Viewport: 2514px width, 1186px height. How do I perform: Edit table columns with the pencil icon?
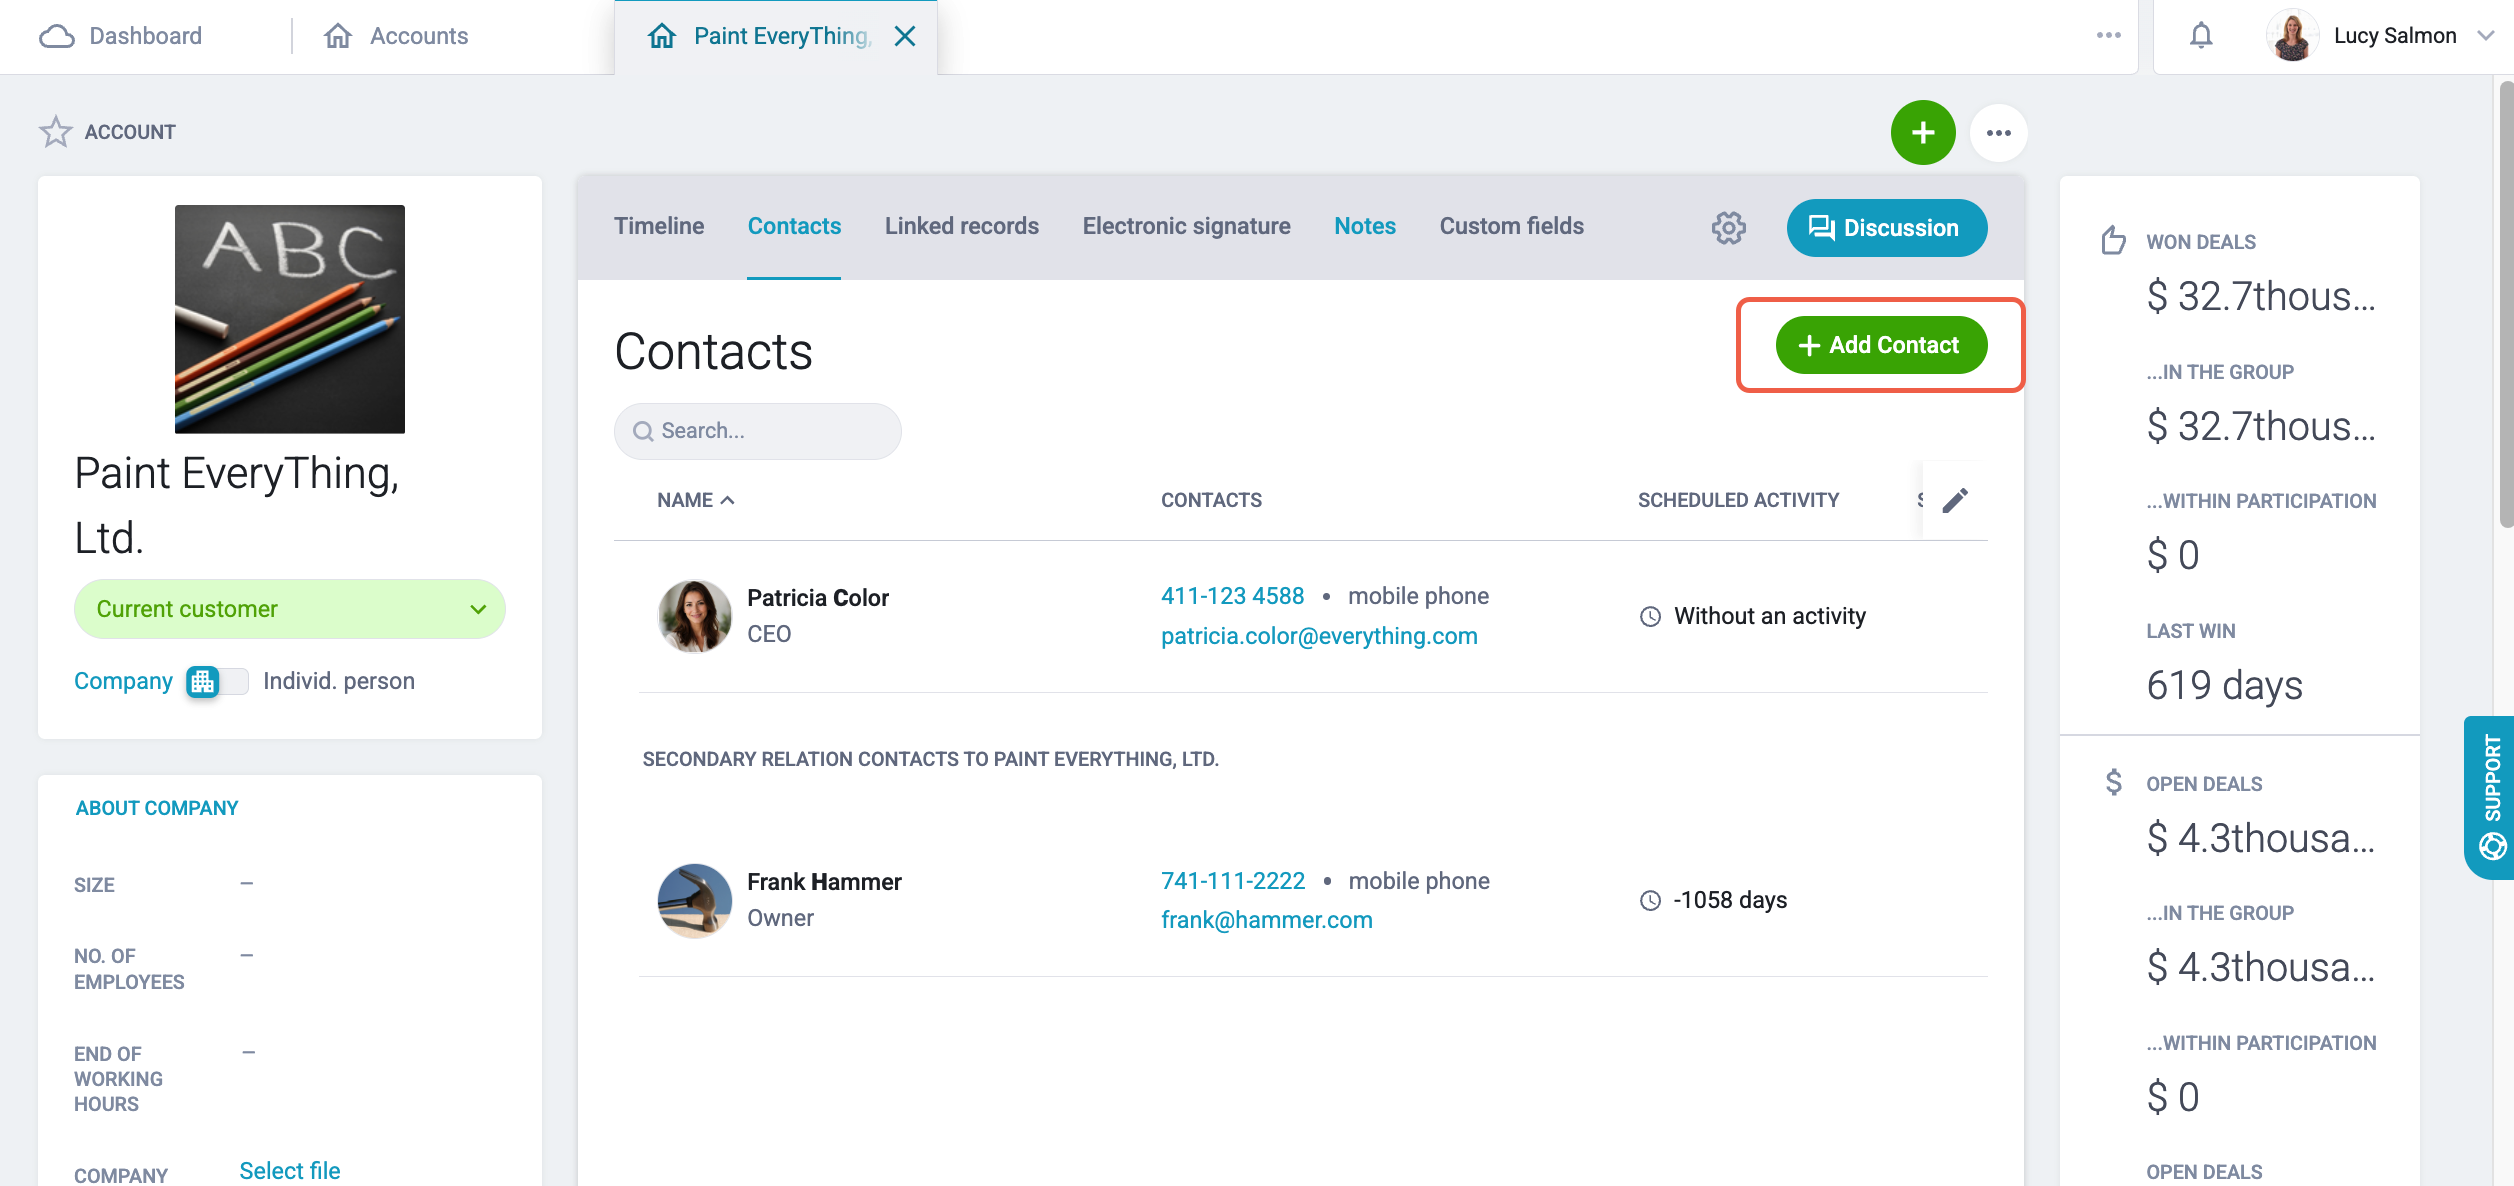pyautogui.click(x=1956, y=500)
